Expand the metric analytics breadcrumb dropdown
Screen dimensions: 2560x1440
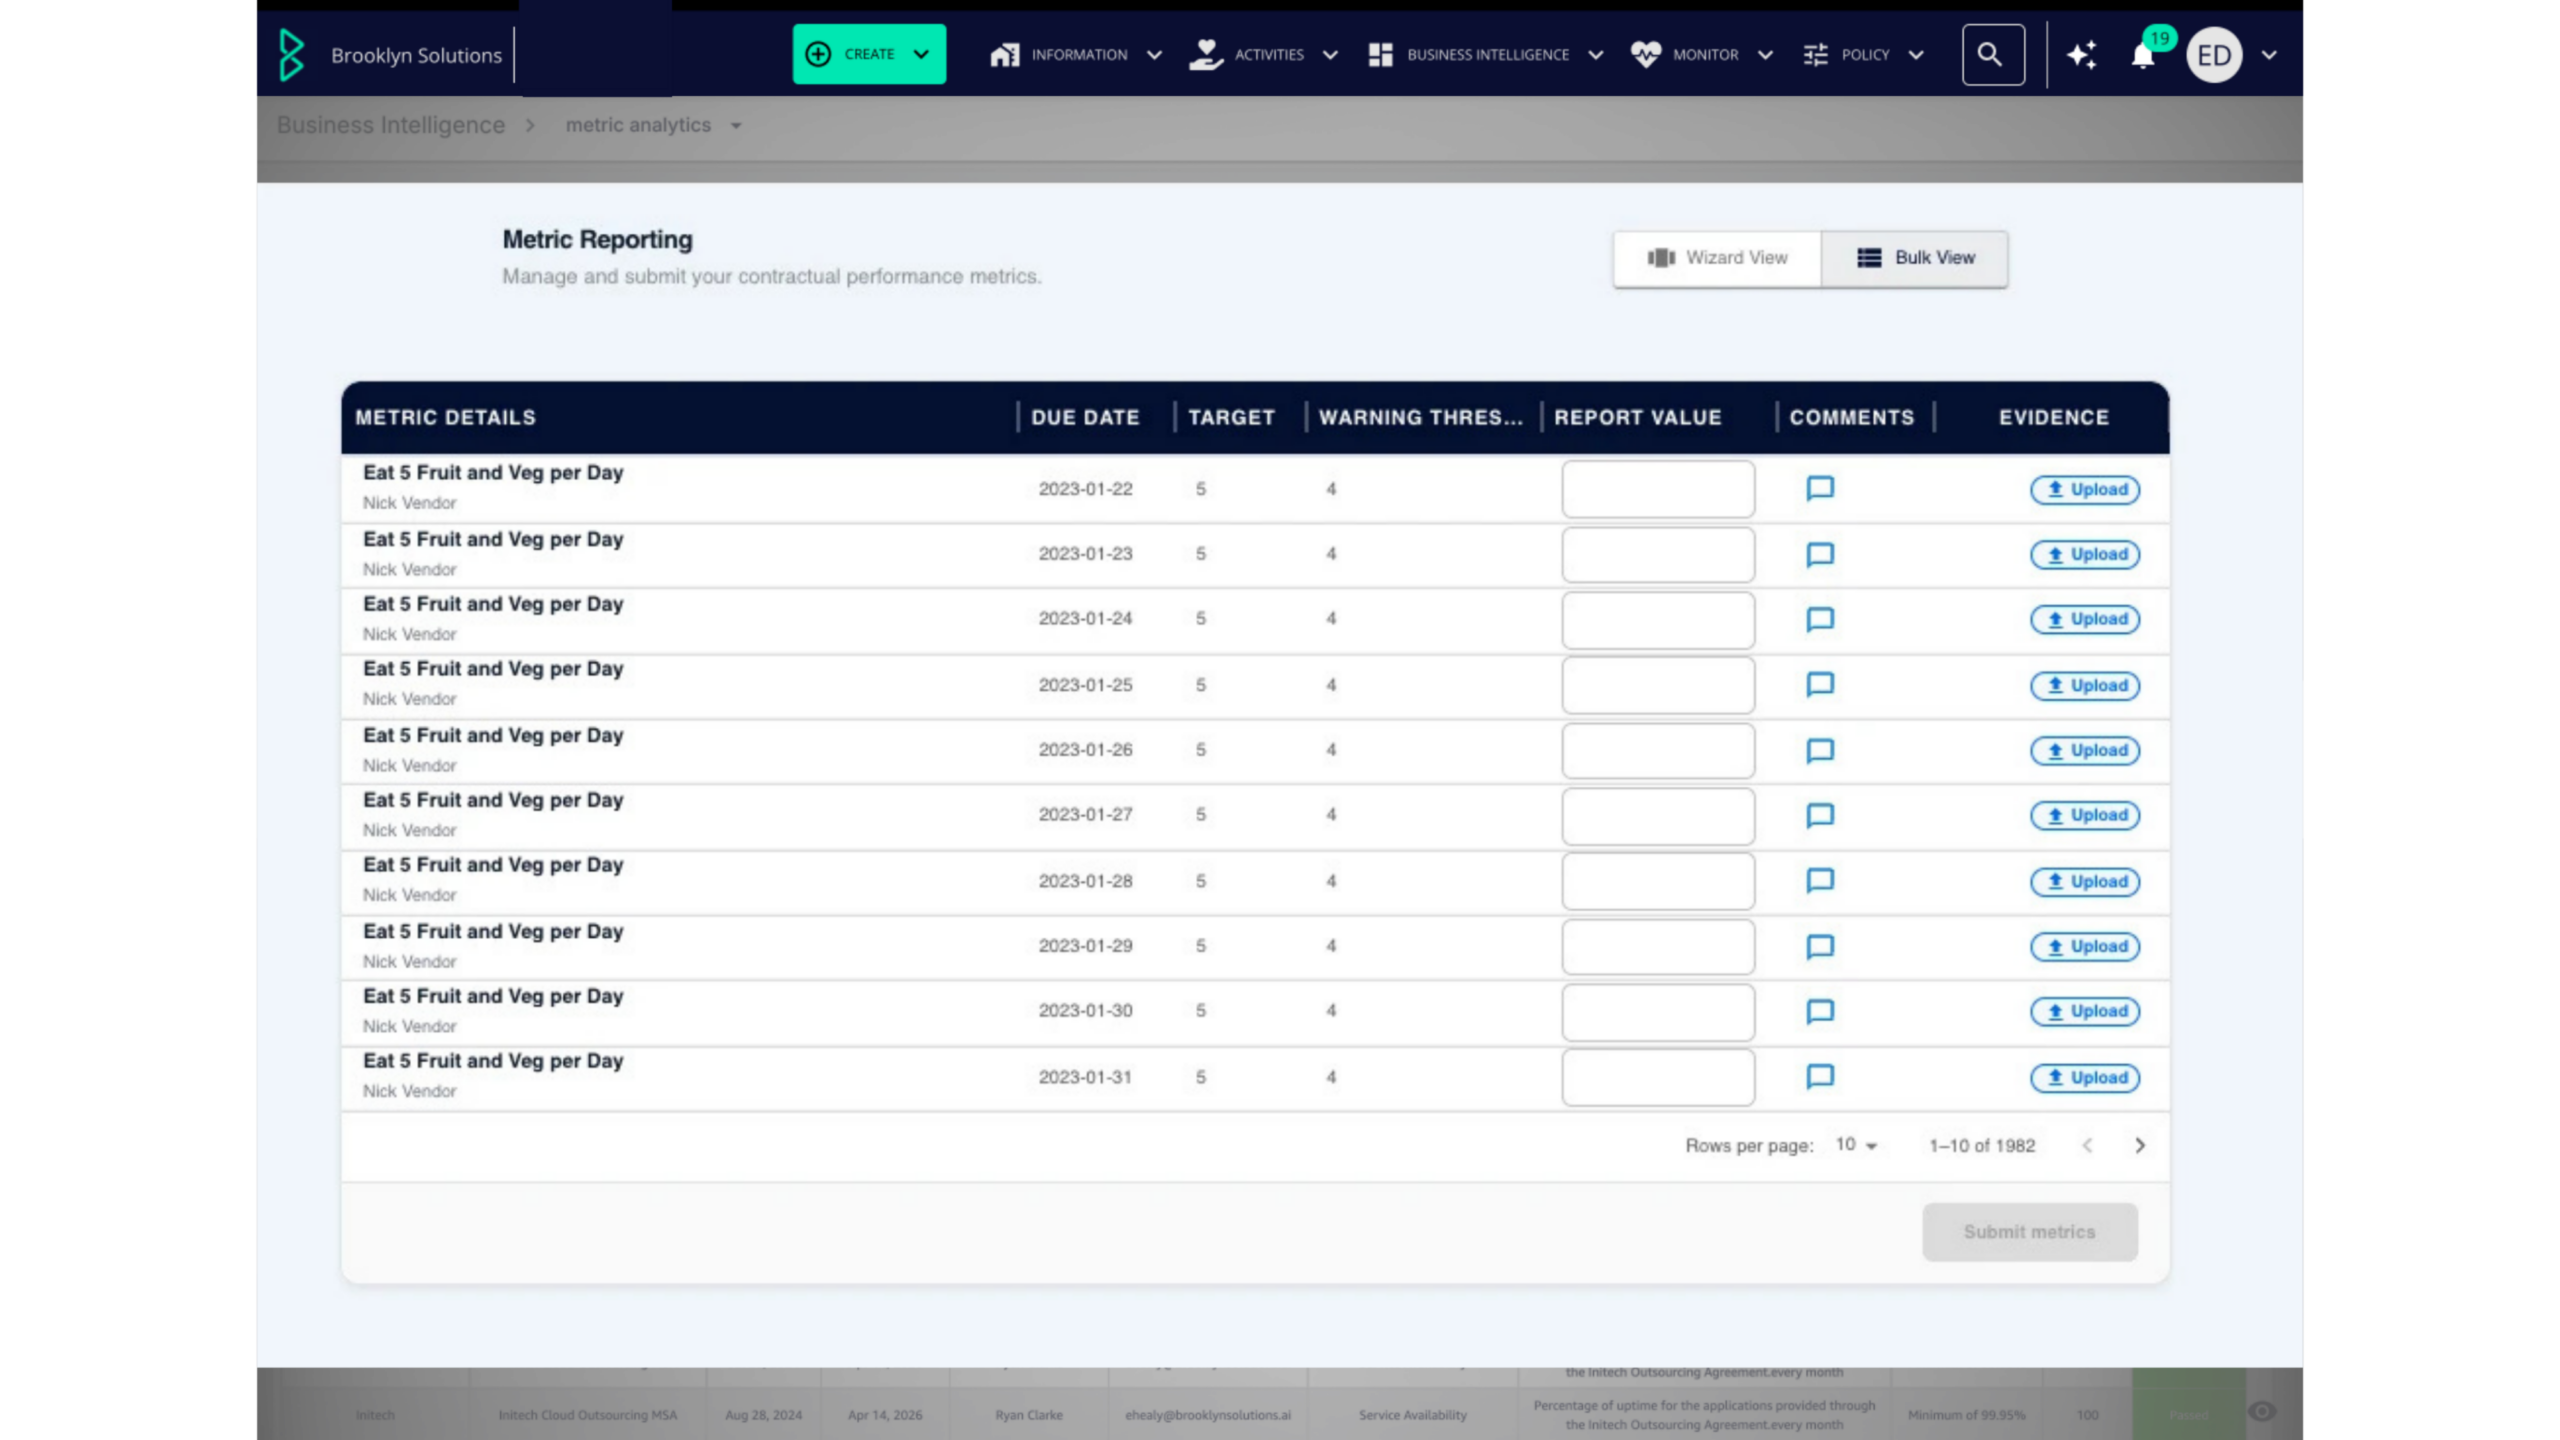click(736, 126)
